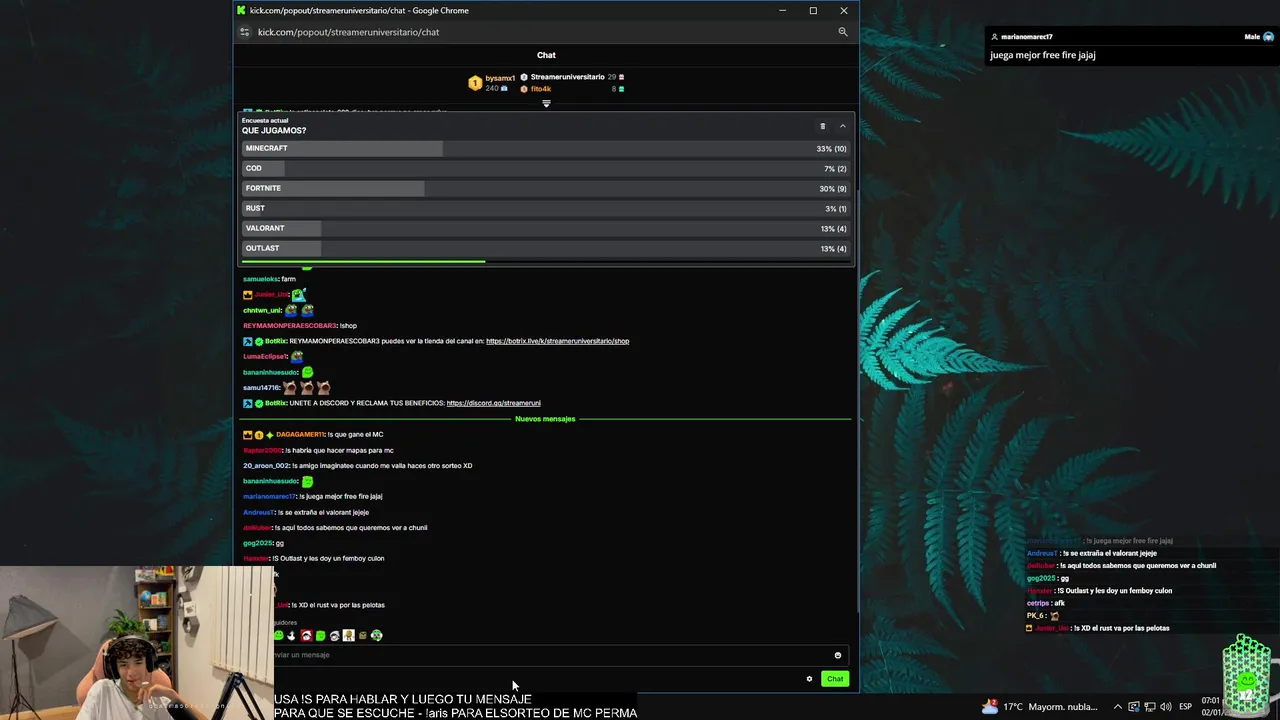Vote for RUST in the poll
The image size is (1280, 720).
[546, 208]
